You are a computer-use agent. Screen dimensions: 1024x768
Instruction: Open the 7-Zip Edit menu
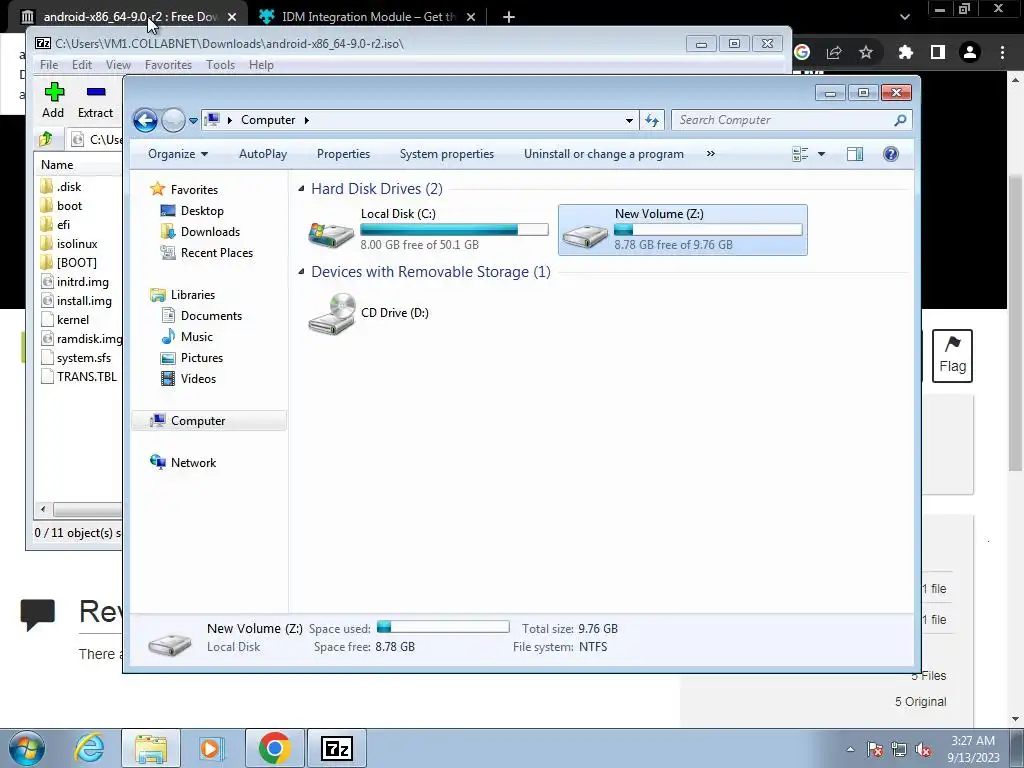82,65
